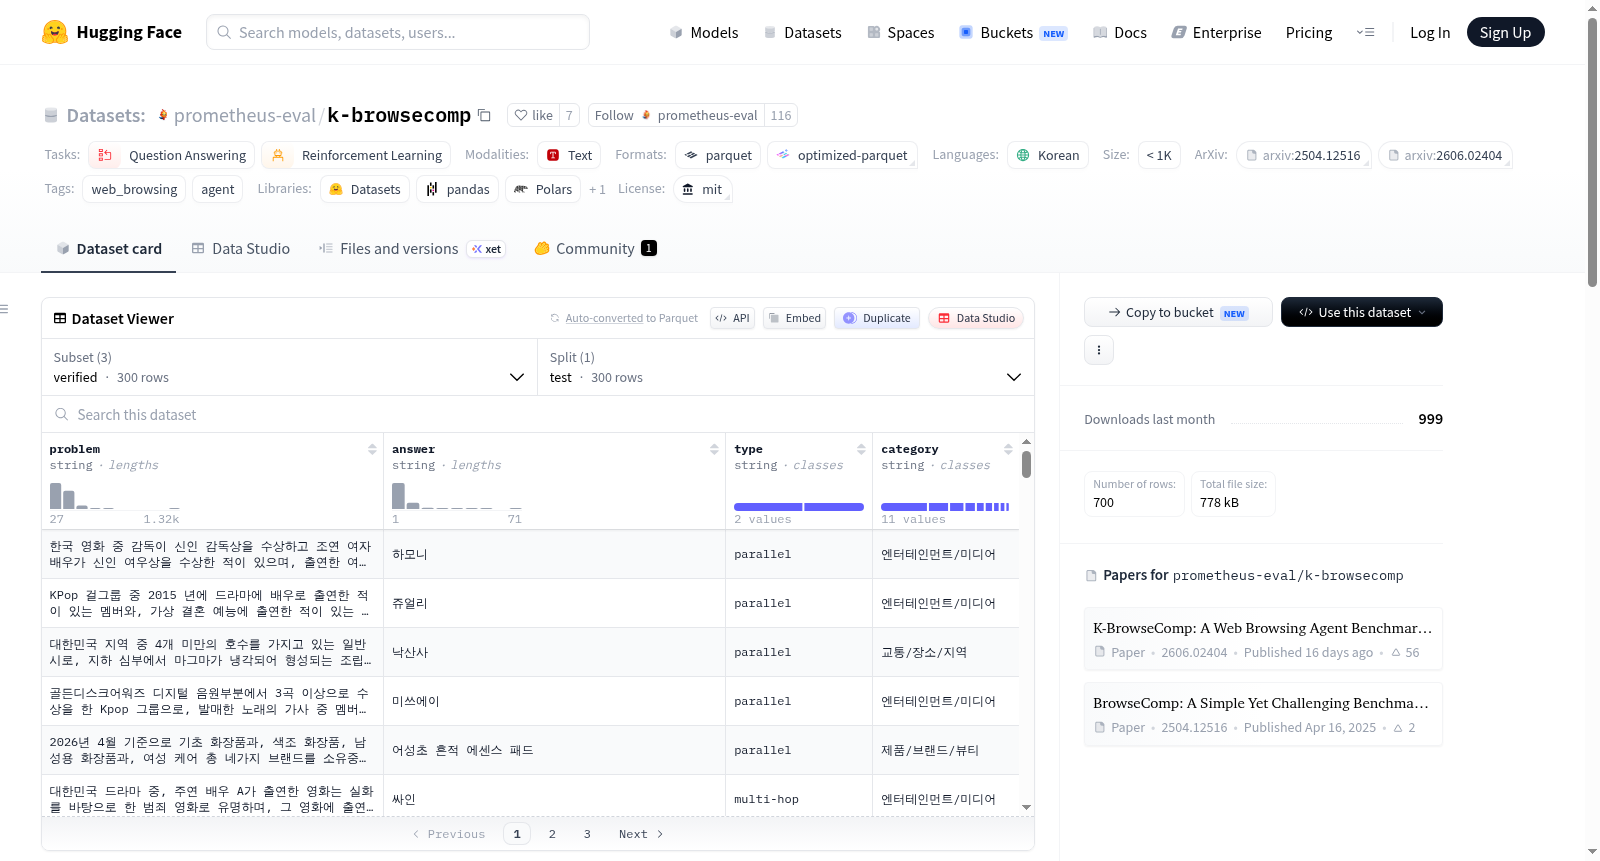This screenshot has width=1600, height=861.
Task: Click the answer lengths histogram
Action: (457, 495)
